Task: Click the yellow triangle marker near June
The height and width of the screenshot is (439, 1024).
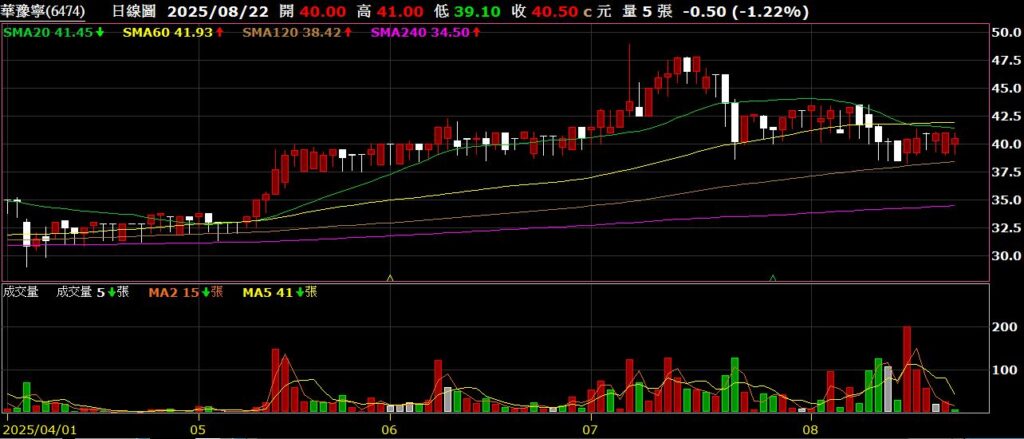Action: pos(390,276)
